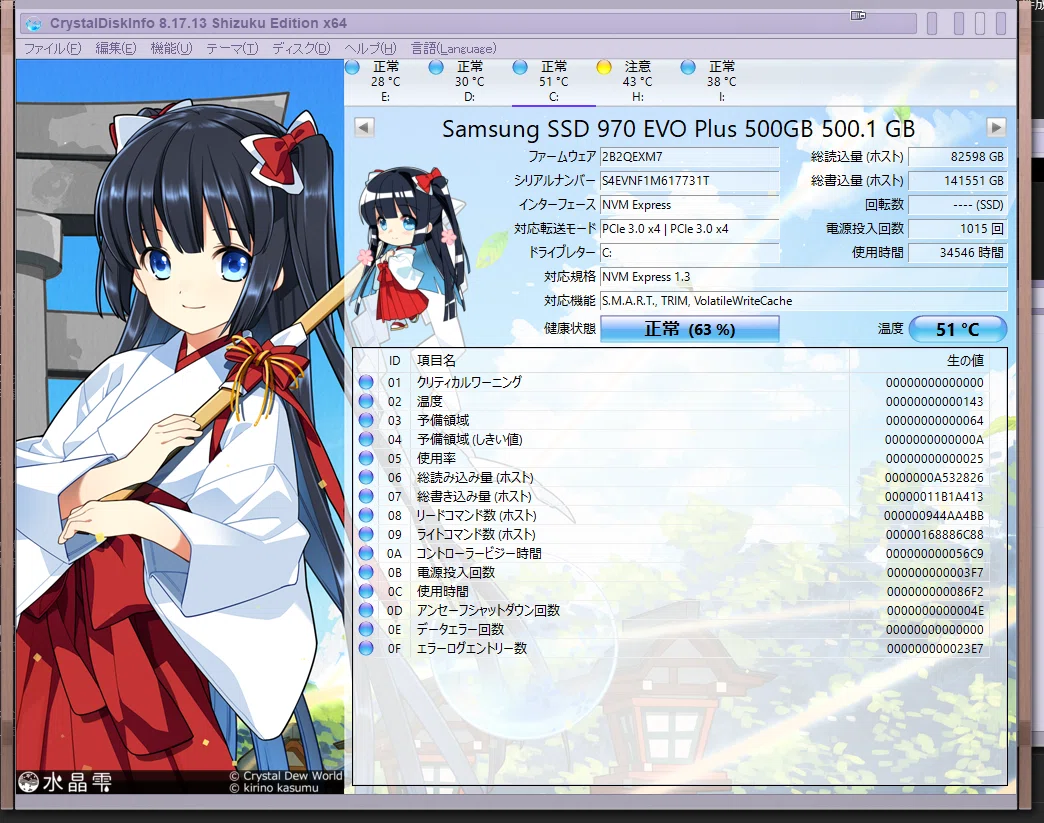The width and height of the screenshot is (1044, 823).
Task: Click power on hours value 34546 時間
Action: (957, 252)
